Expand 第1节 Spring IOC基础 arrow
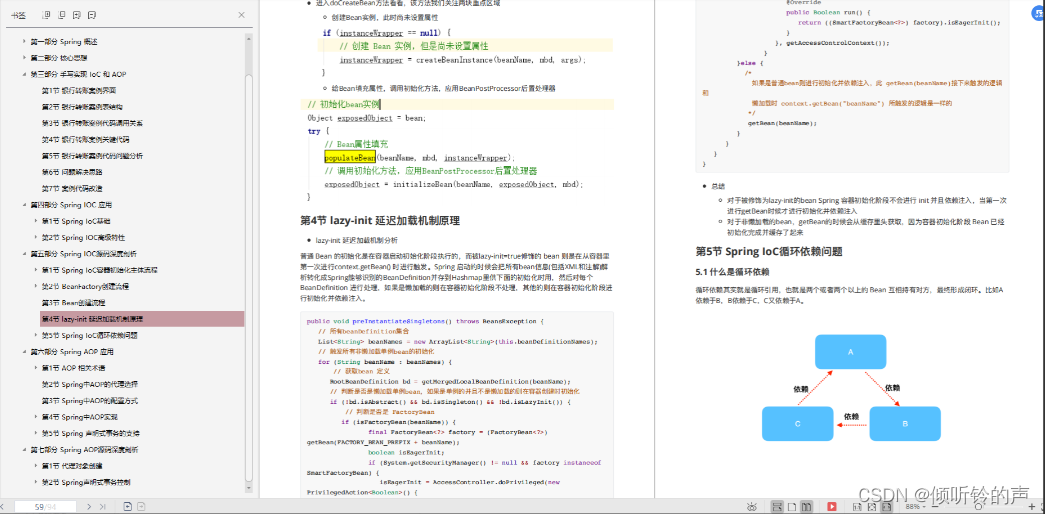This screenshot has width=1045, height=514. click(36, 221)
